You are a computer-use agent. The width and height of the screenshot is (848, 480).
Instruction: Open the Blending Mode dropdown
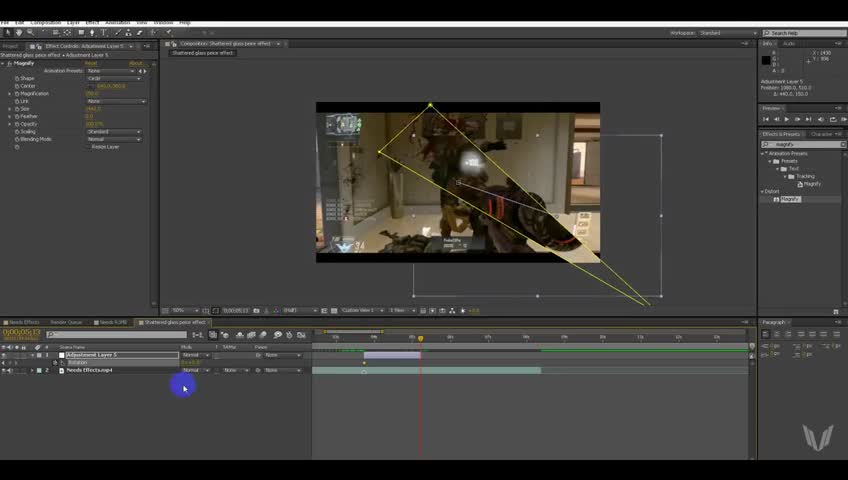pos(114,139)
